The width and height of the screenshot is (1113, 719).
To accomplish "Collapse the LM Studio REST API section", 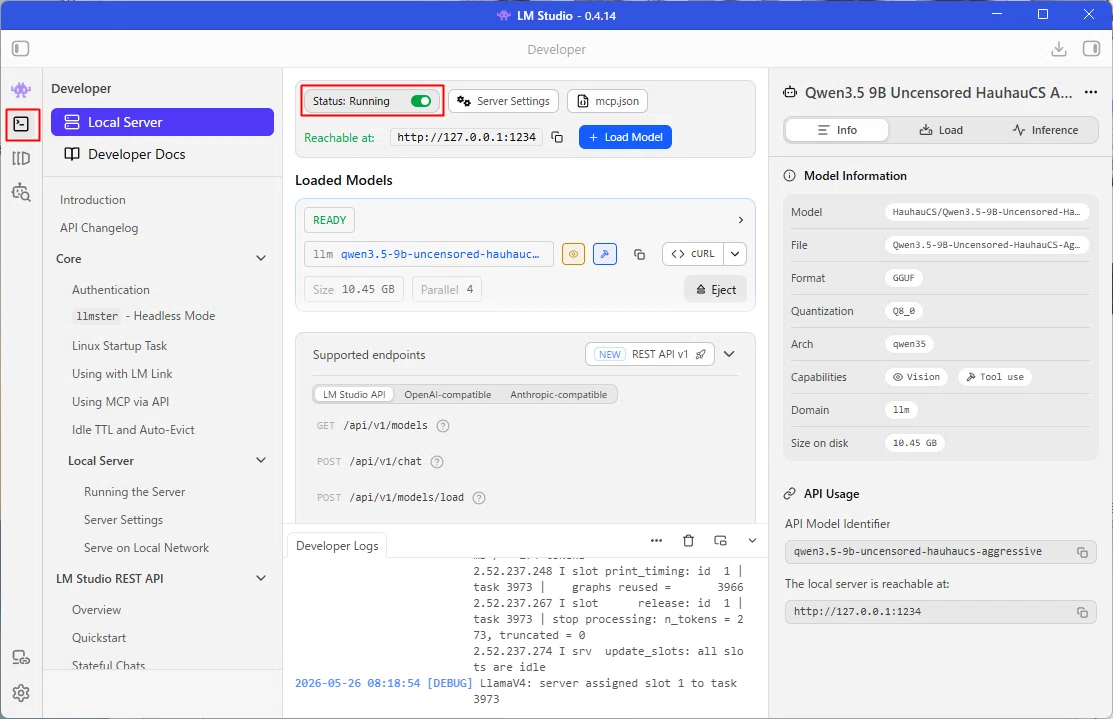I will tap(261, 578).
